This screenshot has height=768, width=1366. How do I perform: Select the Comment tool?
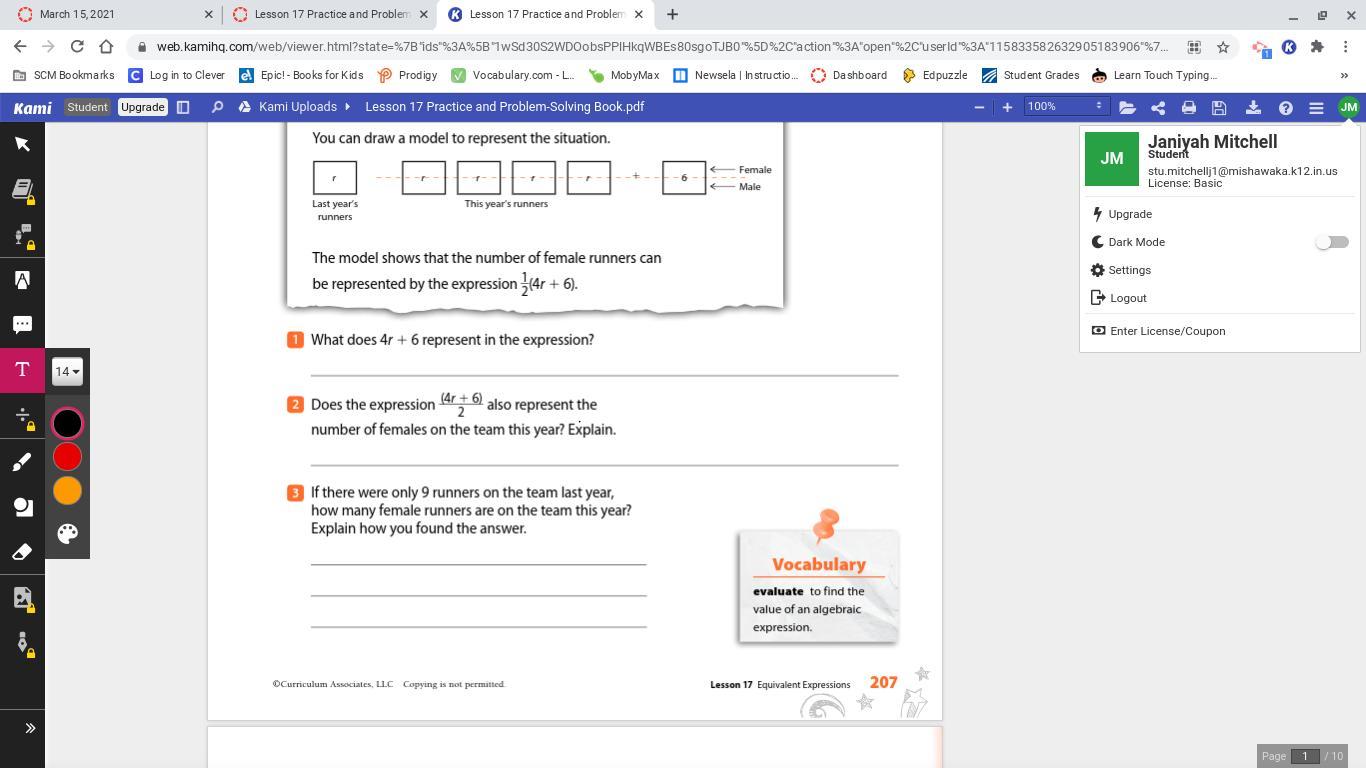(x=22, y=325)
